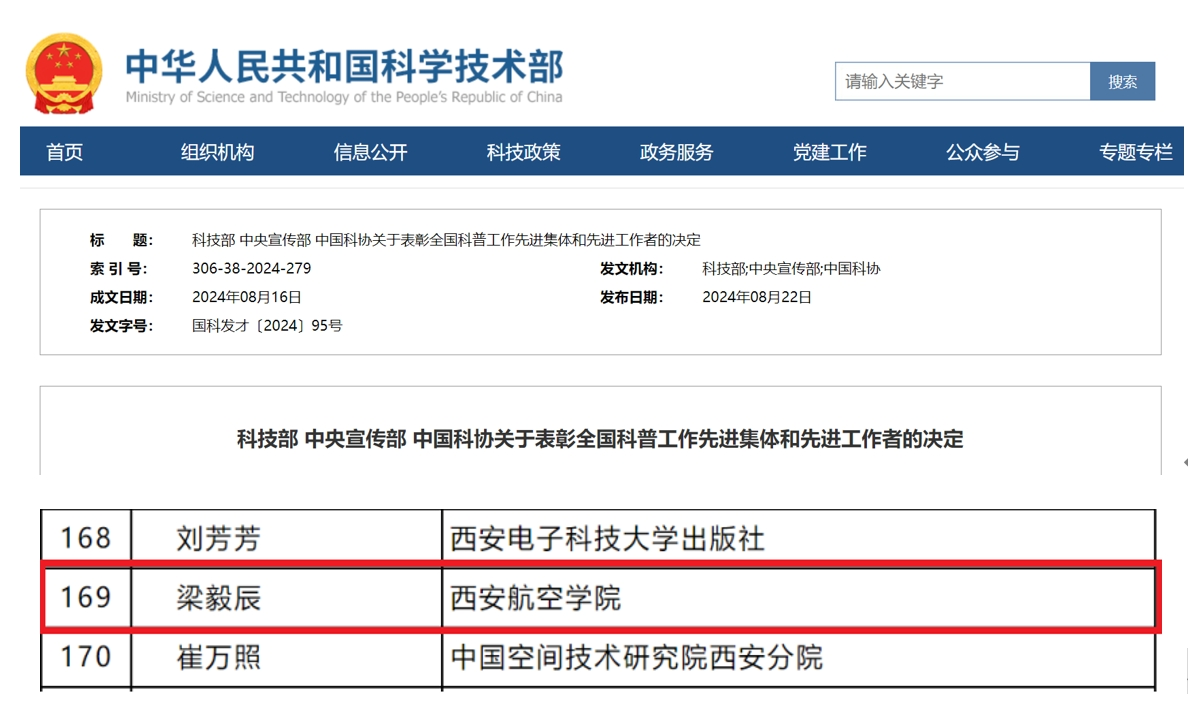Screen dimensions: 1188x711
Task: Click the national emblem logo
Action: [63, 74]
